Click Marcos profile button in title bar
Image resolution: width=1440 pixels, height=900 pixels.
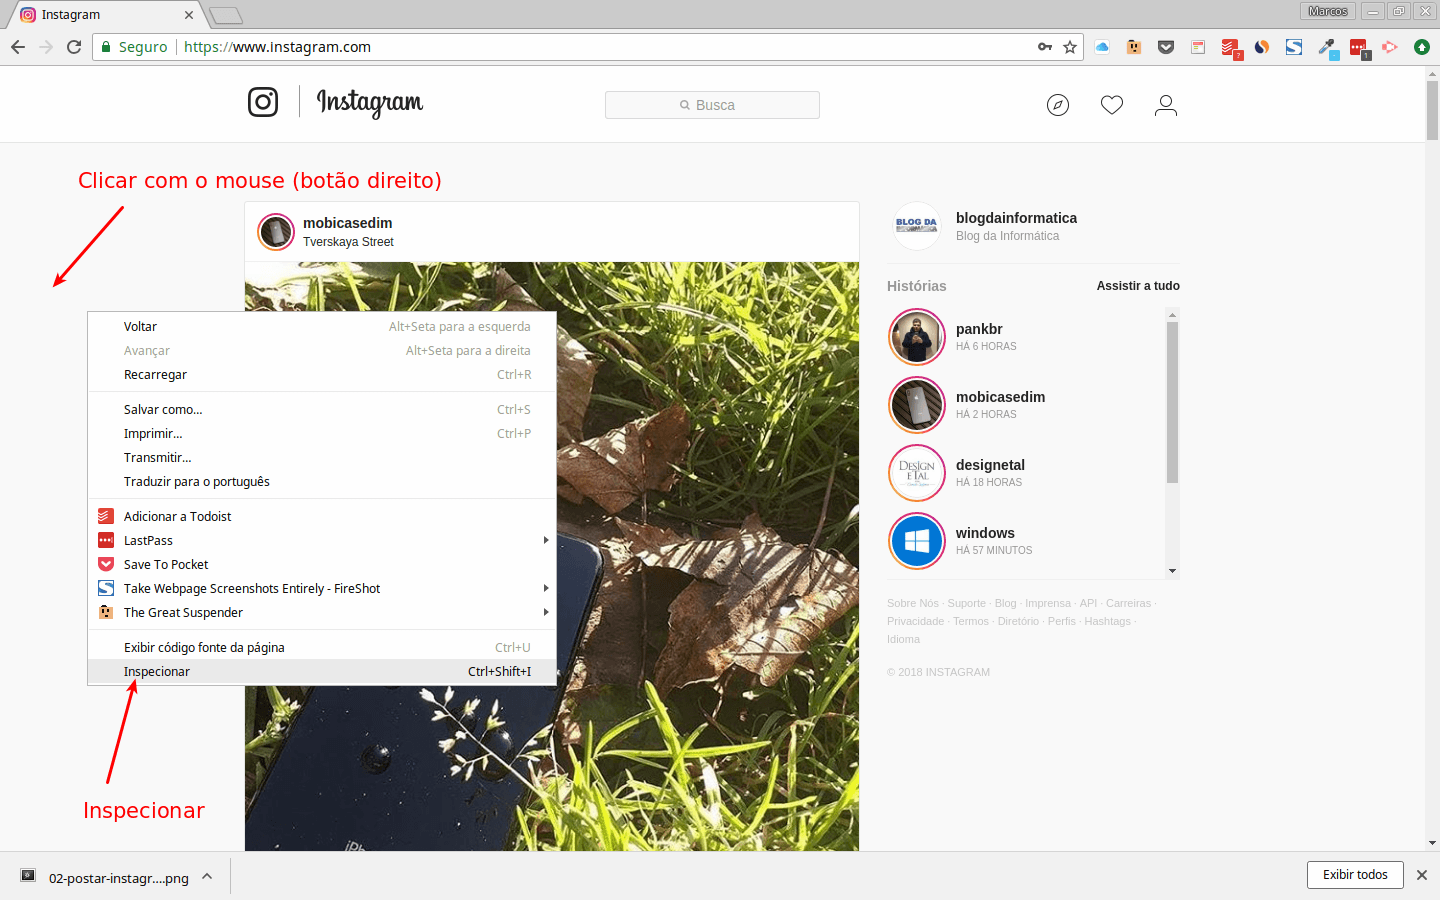coord(1328,11)
